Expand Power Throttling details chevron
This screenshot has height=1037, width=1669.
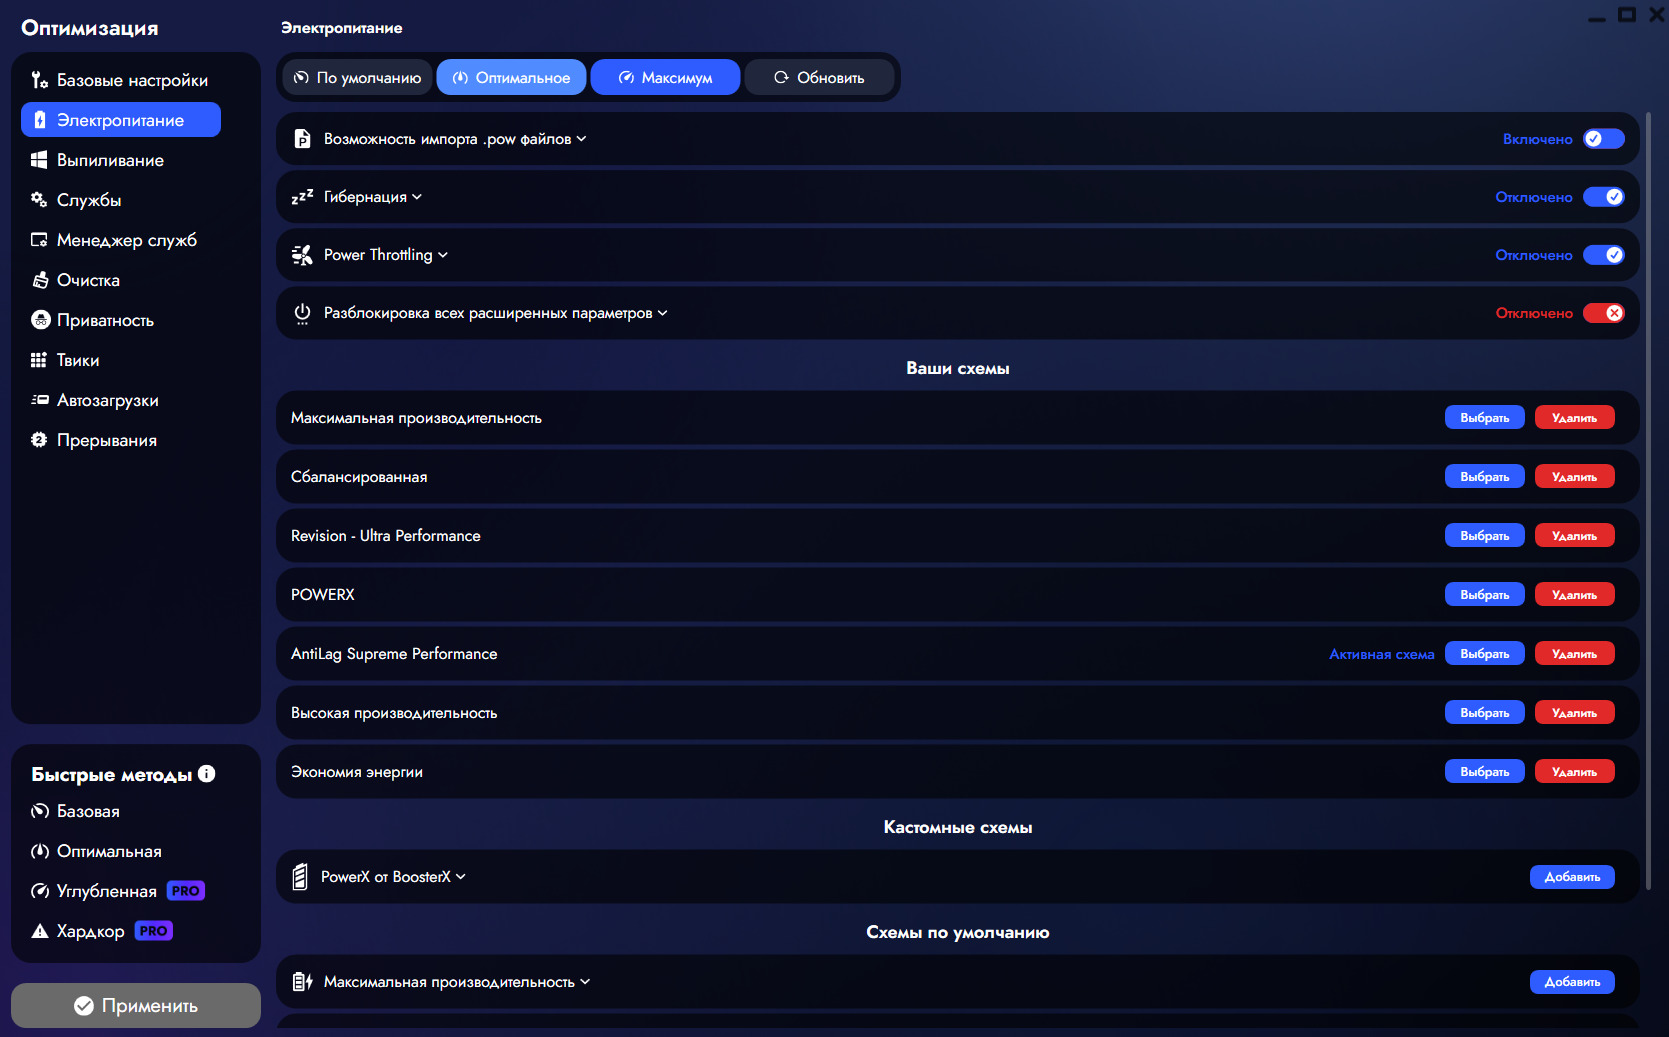tap(443, 255)
